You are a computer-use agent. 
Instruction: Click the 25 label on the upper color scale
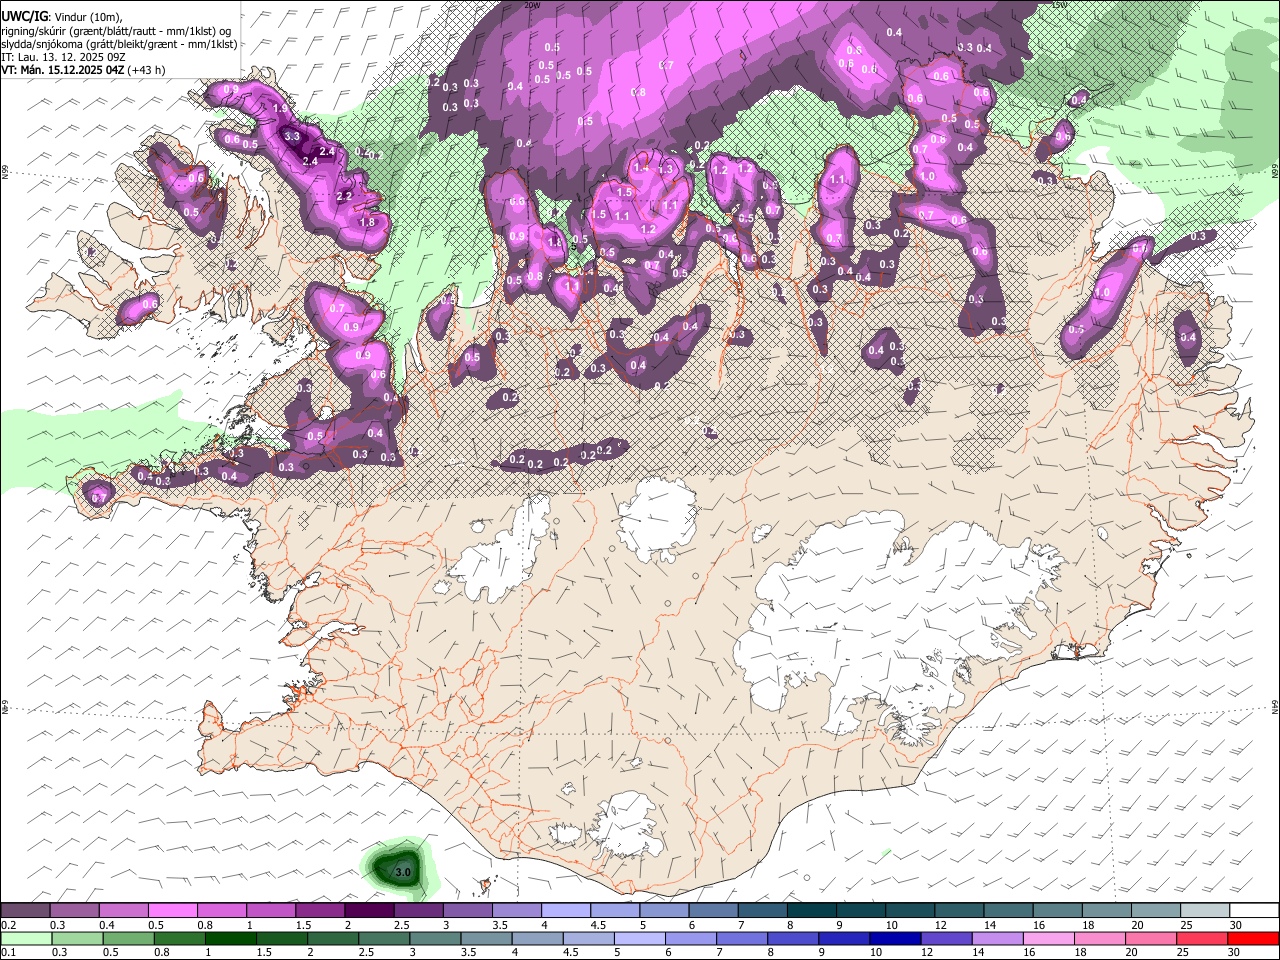pyautogui.click(x=1185, y=925)
